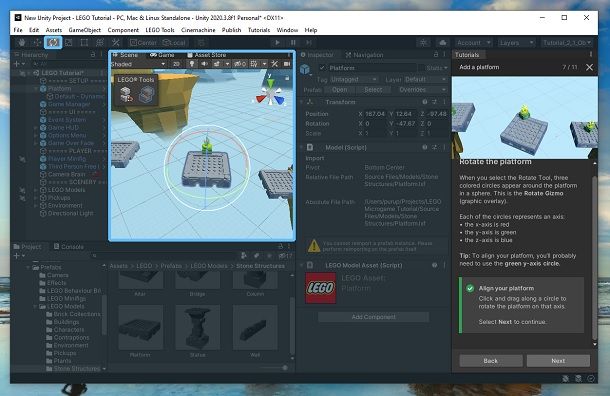The height and width of the screenshot is (396, 610).
Task: Click the Pause button
Action: [x=293, y=42]
